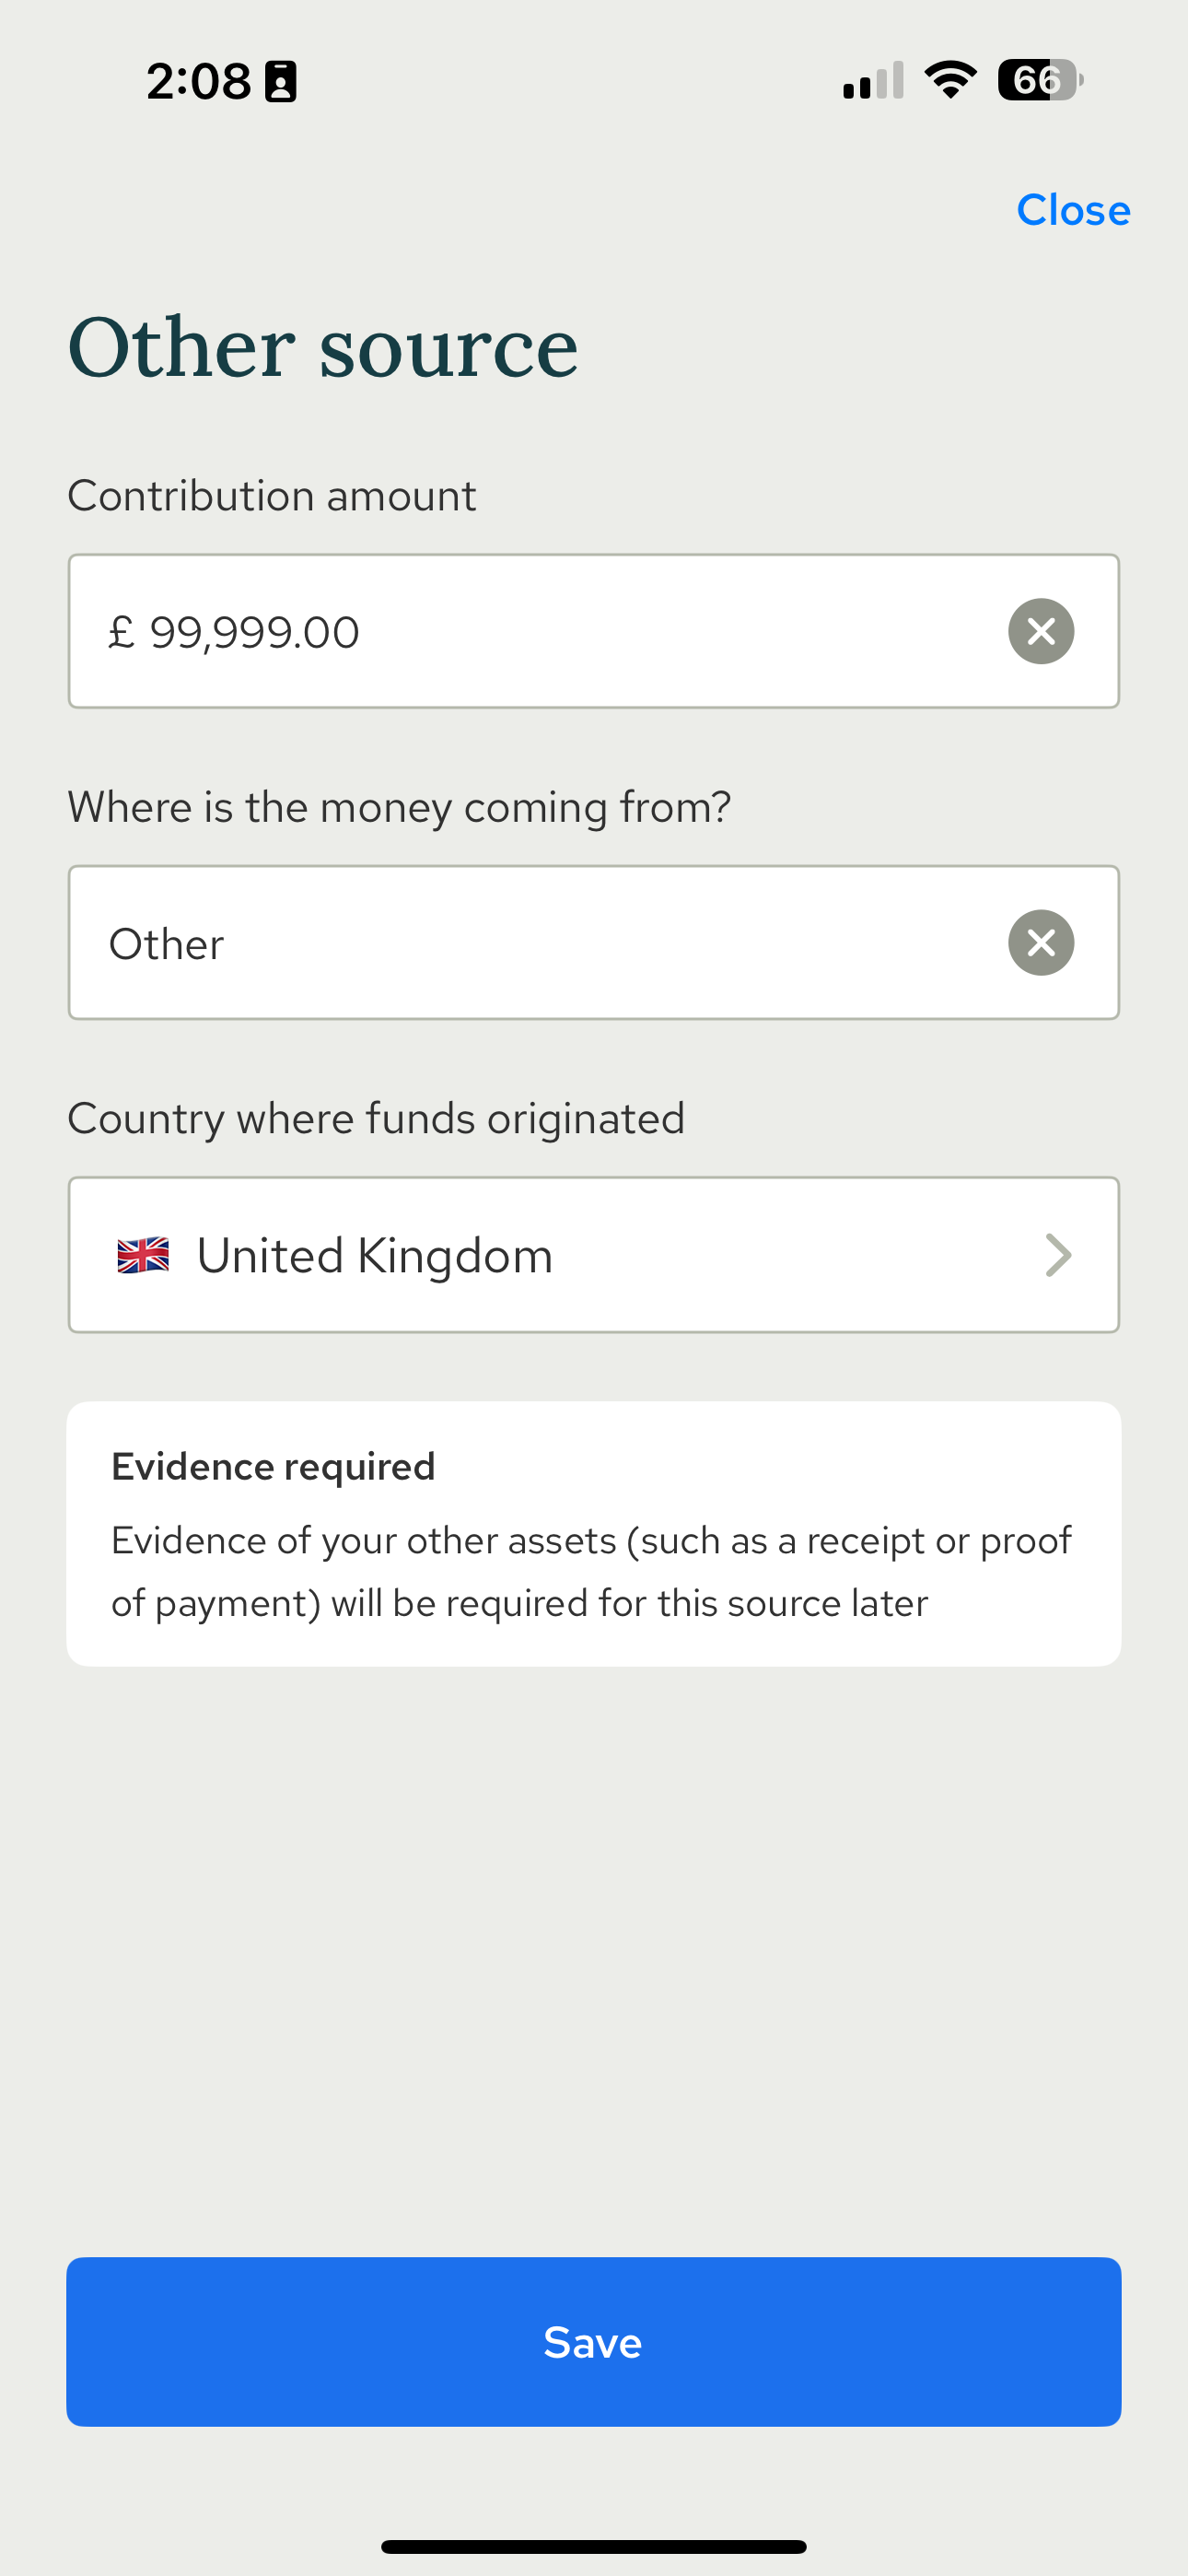This screenshot has width=1188, height=2576.
Task: Tap the cellular signal bars icon
Action: click(x=873, y=80)
